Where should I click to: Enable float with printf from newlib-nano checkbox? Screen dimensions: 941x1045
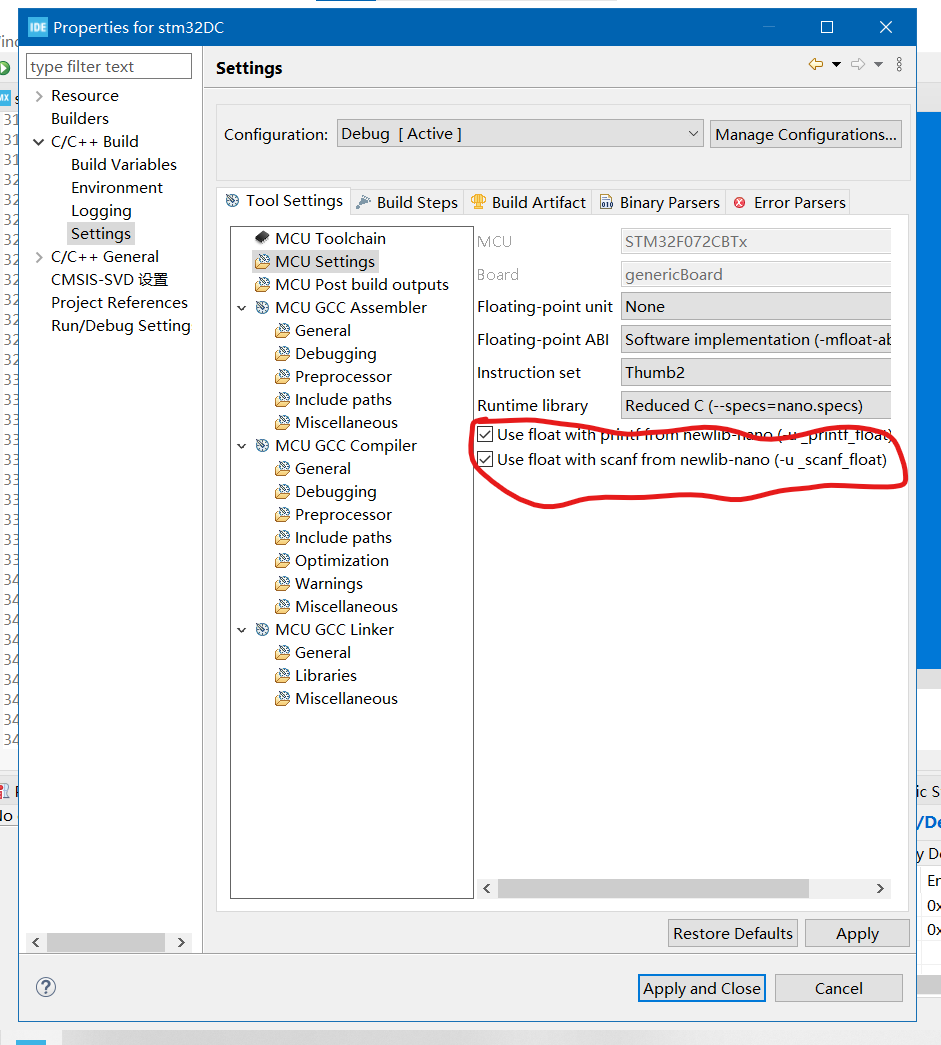pos(485,435)
